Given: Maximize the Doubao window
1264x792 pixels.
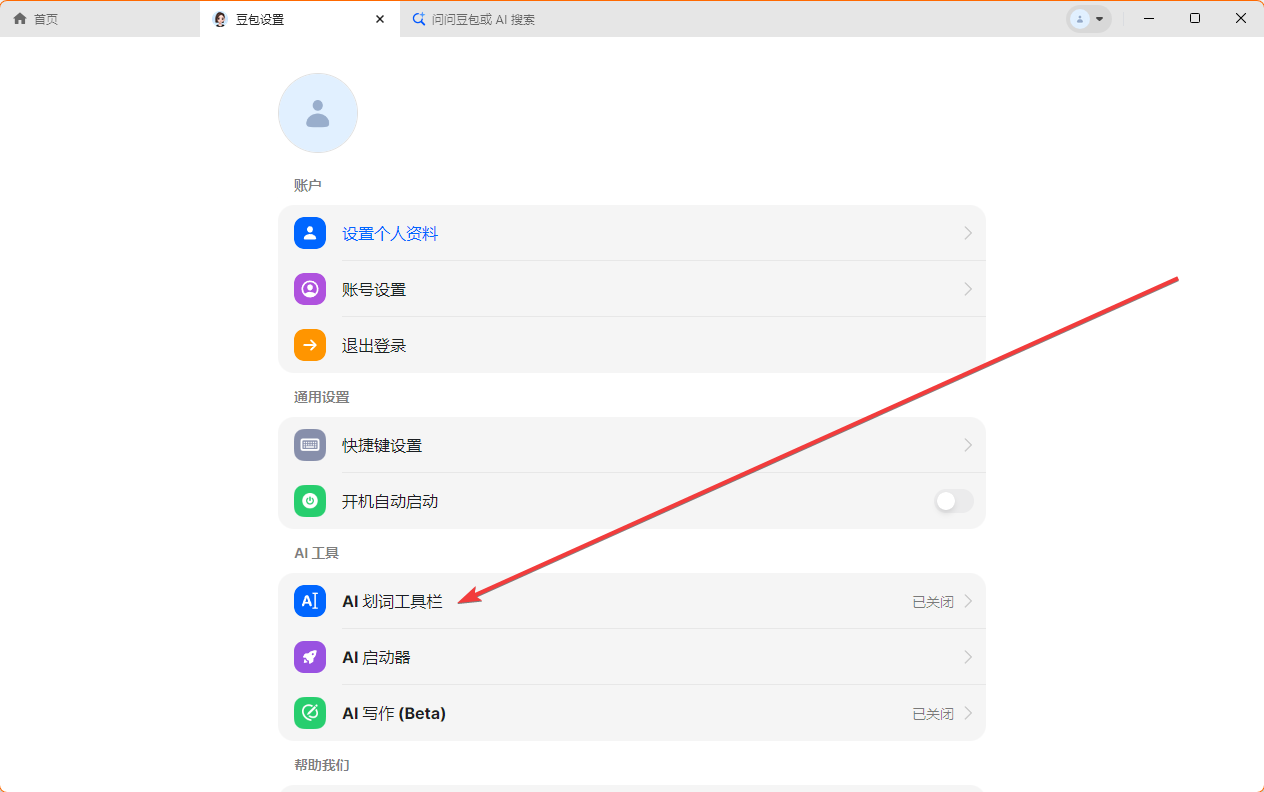Looking at the screenshot, I should [1195, 19].
